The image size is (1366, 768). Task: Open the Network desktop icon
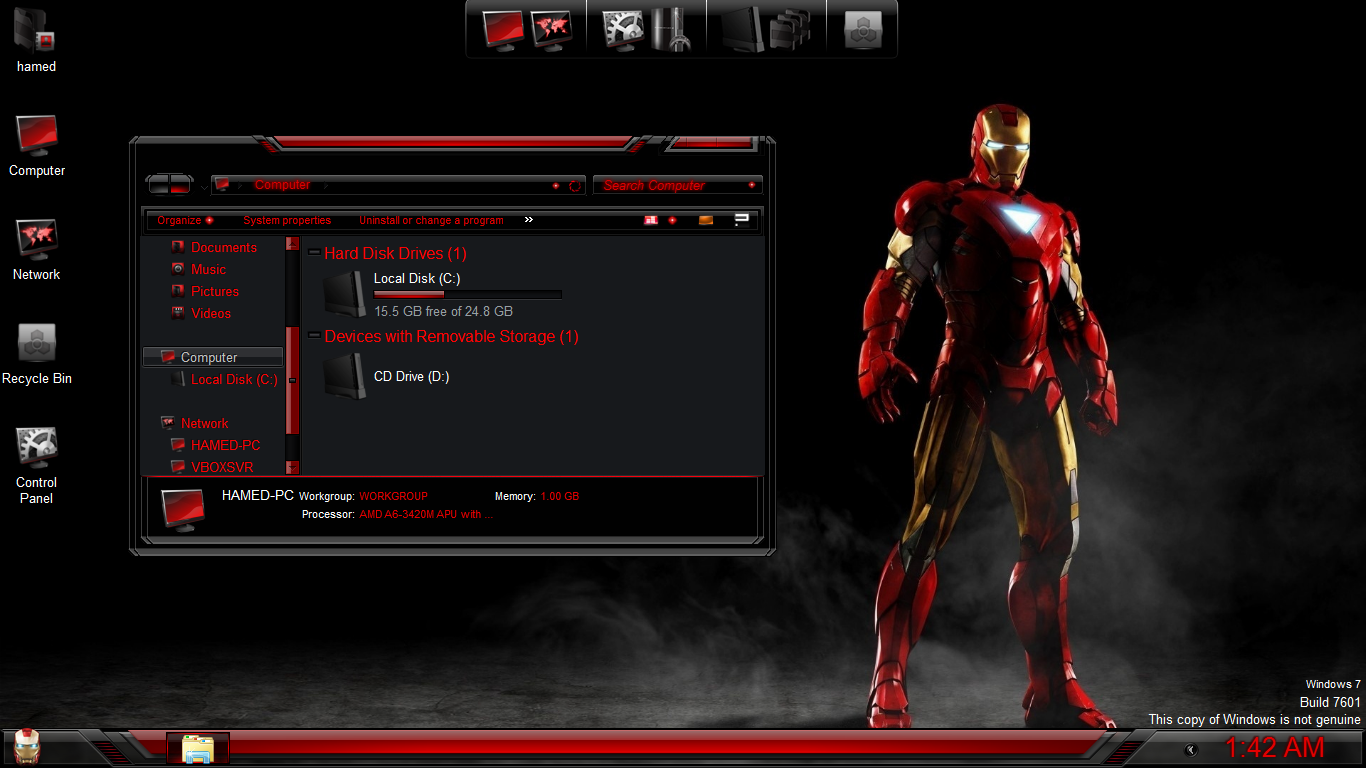click(36, 249)
